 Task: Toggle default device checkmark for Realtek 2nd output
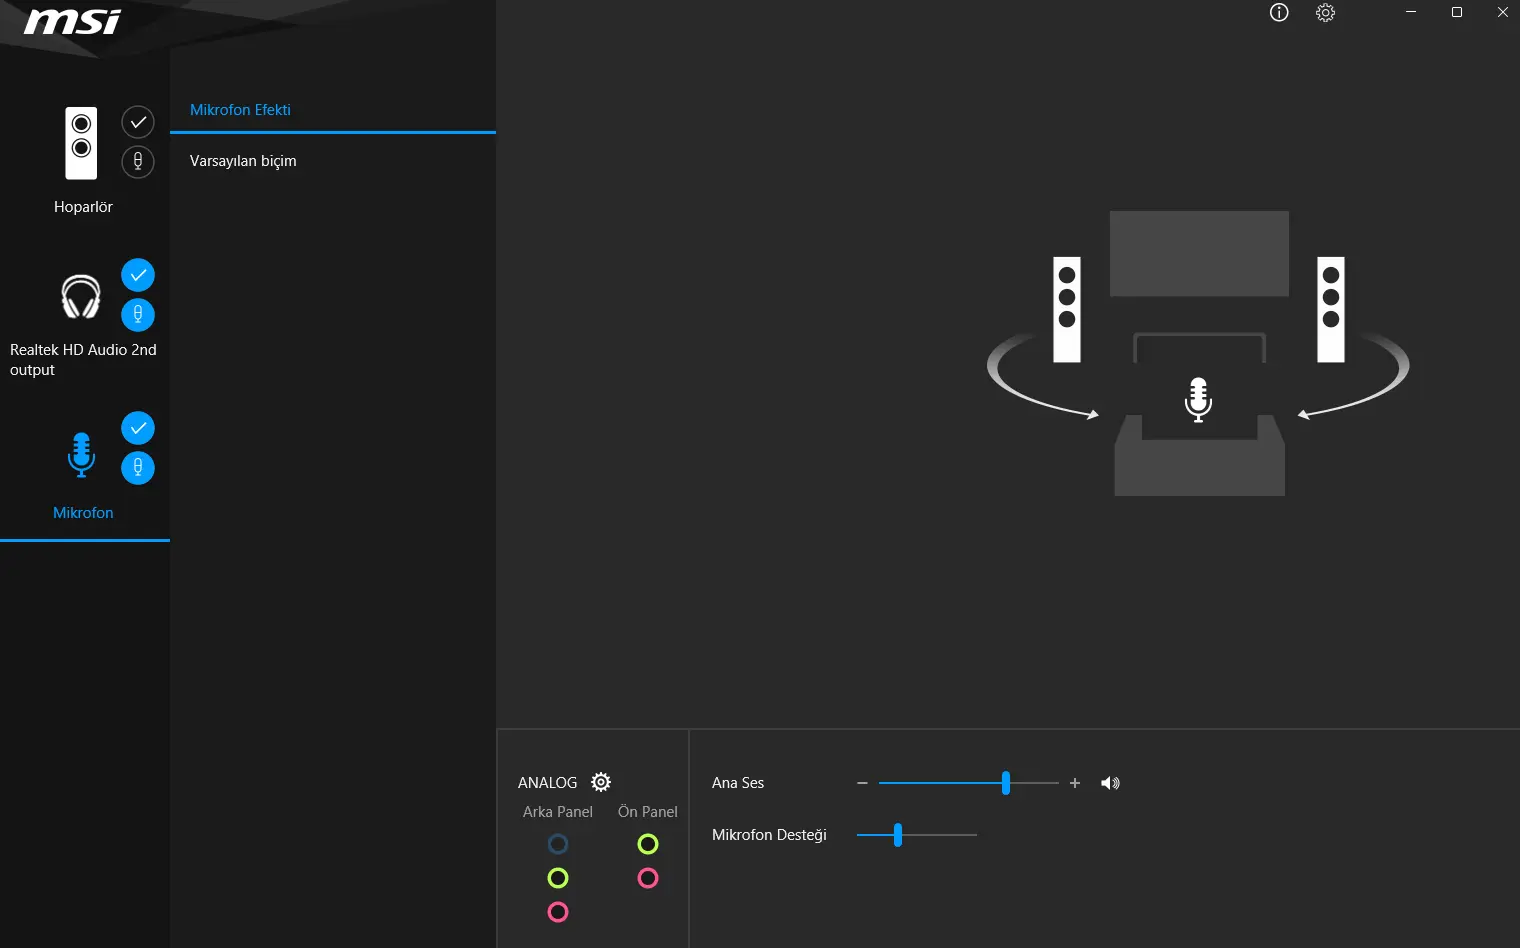click(x=138, y=275)
